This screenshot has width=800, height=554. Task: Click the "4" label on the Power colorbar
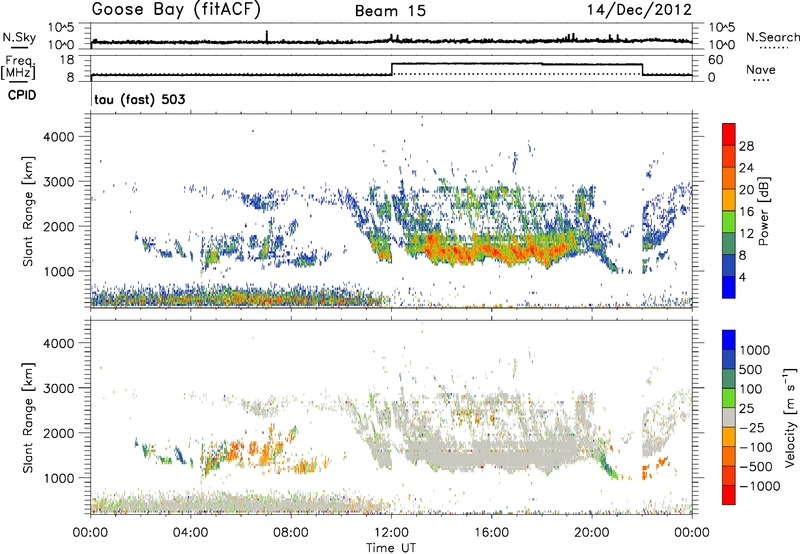tap(743, 278)
